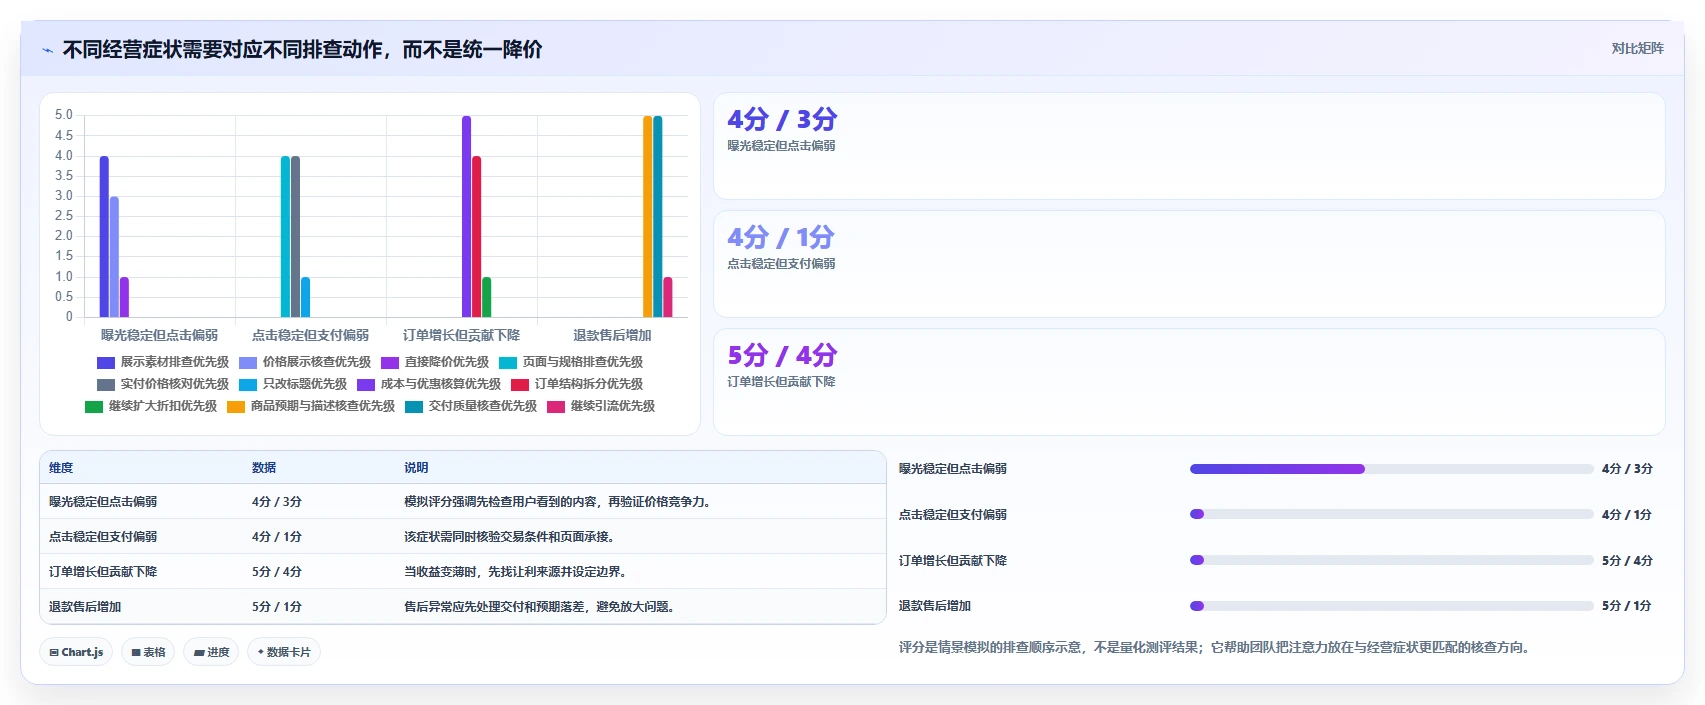
Task: Click the 曝光稳定但点击偏弱 progress bar
Action: point(1391,469)
